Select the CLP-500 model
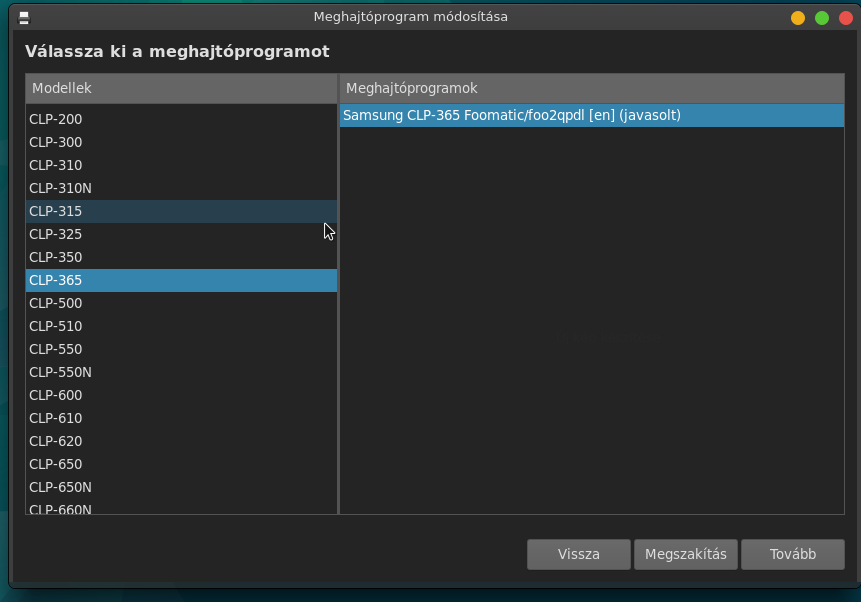Screen dimensions: 861x602 pyautogui.click(x=181, y=303)
